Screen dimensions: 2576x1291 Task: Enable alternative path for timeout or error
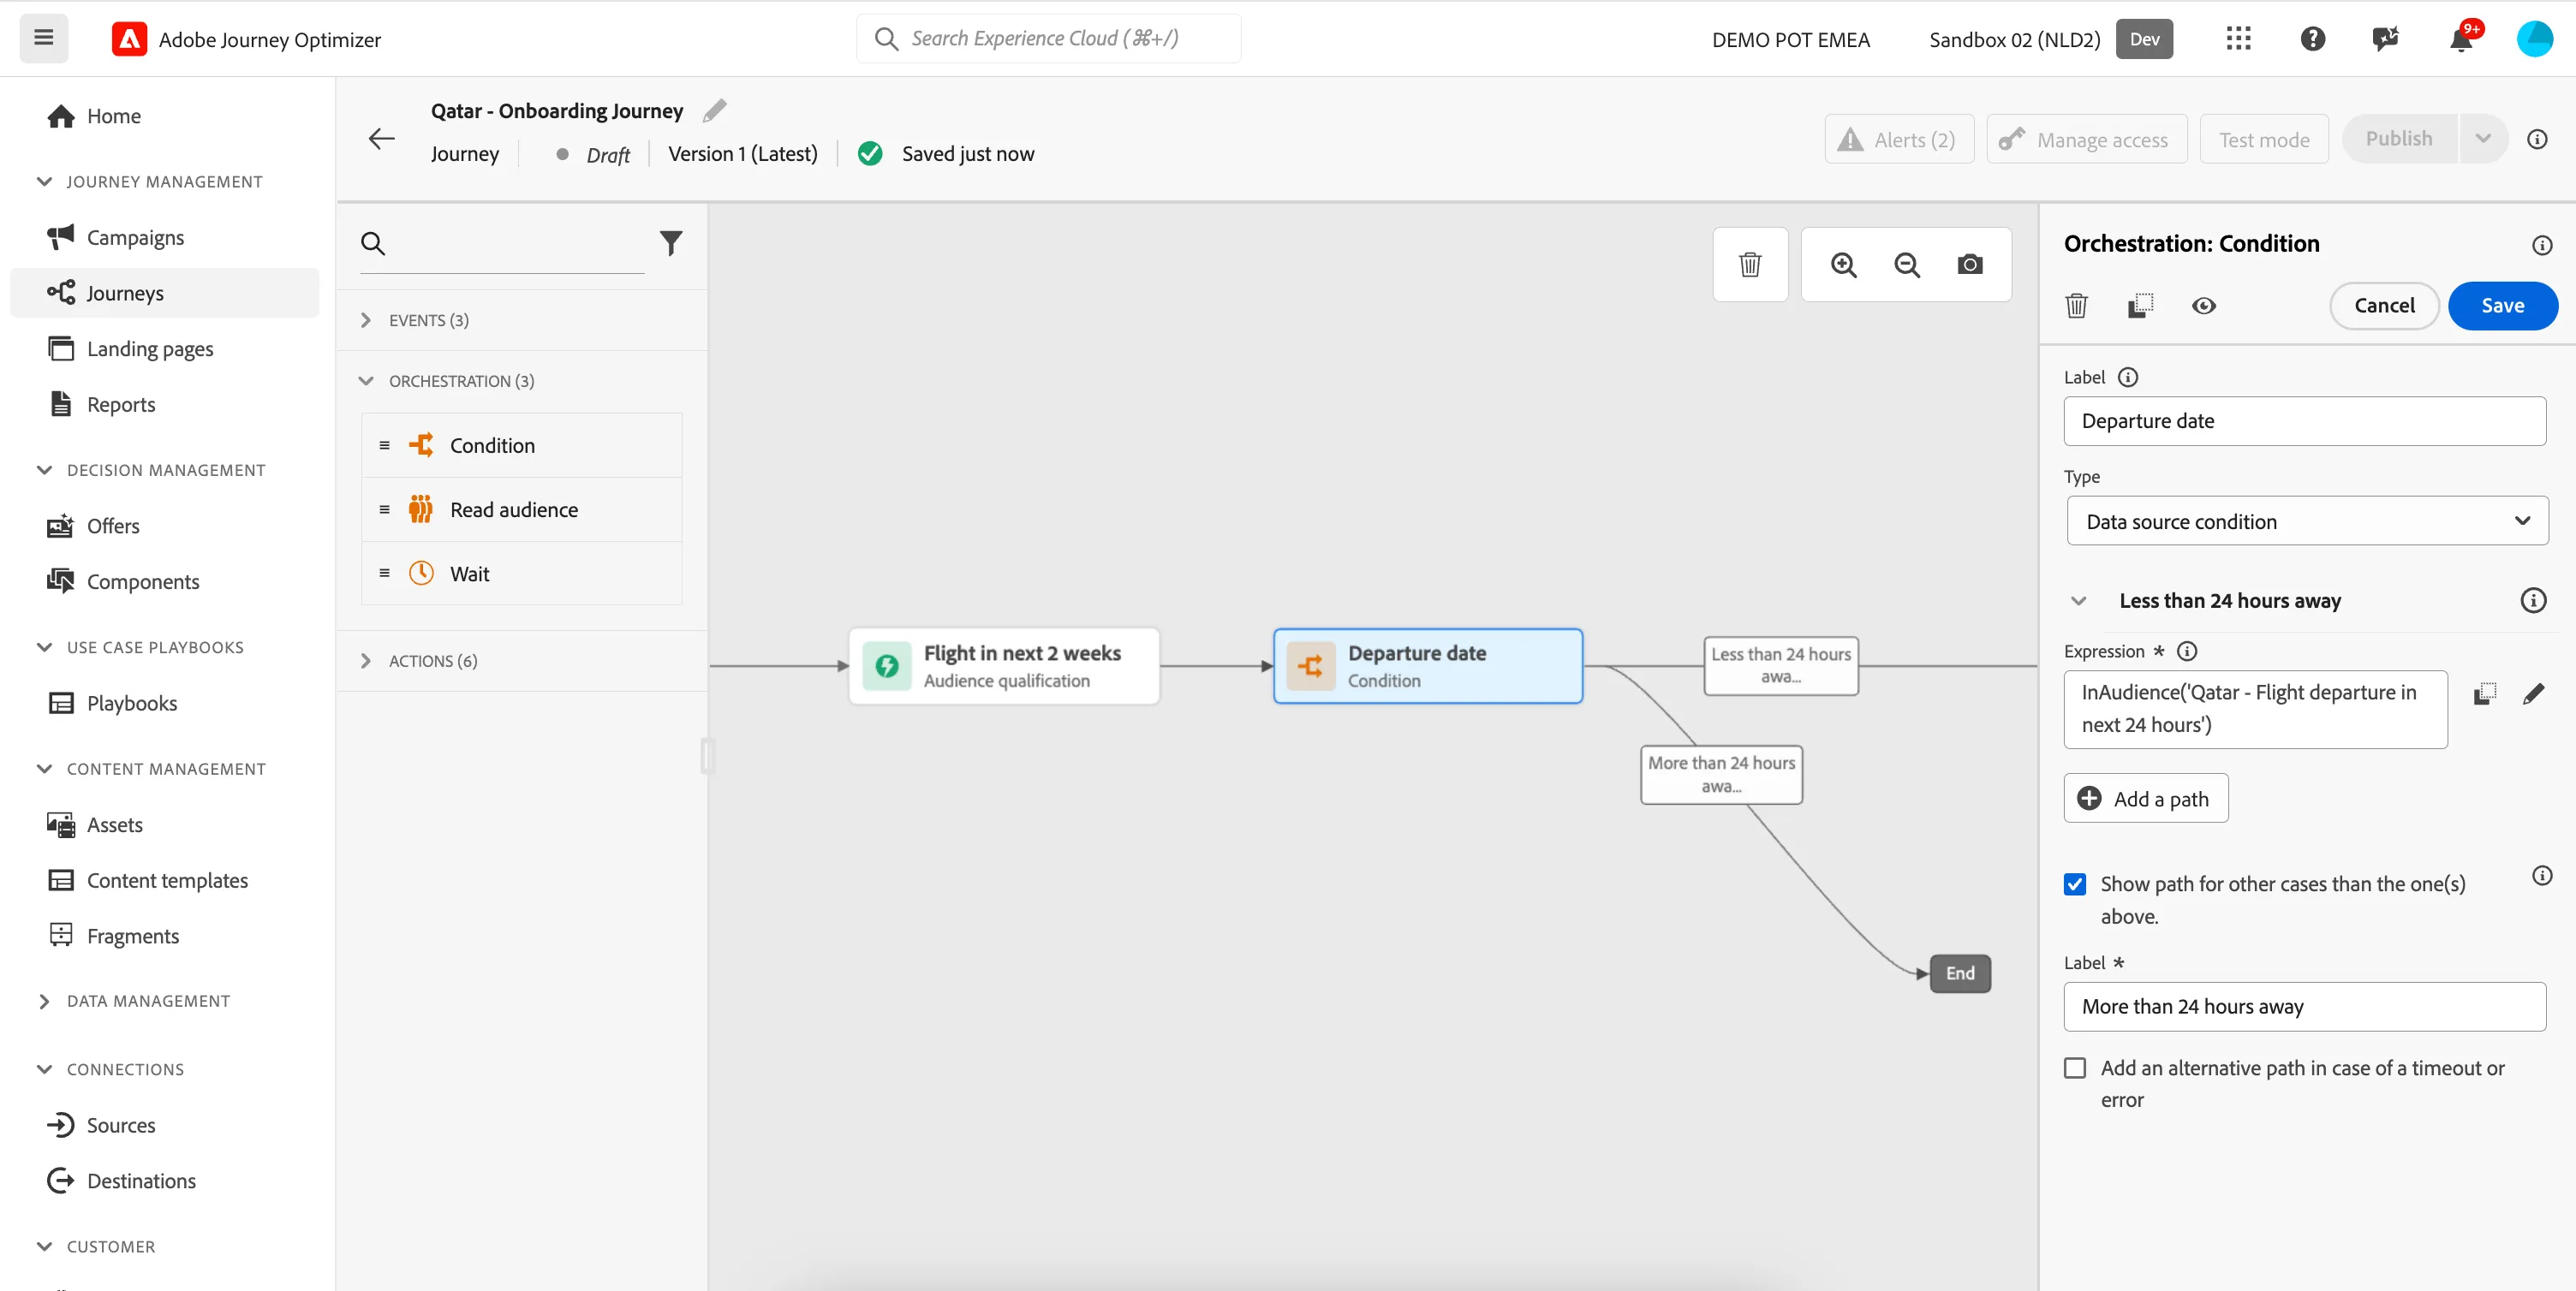pyautogui.click(x=2075, y=1068)
